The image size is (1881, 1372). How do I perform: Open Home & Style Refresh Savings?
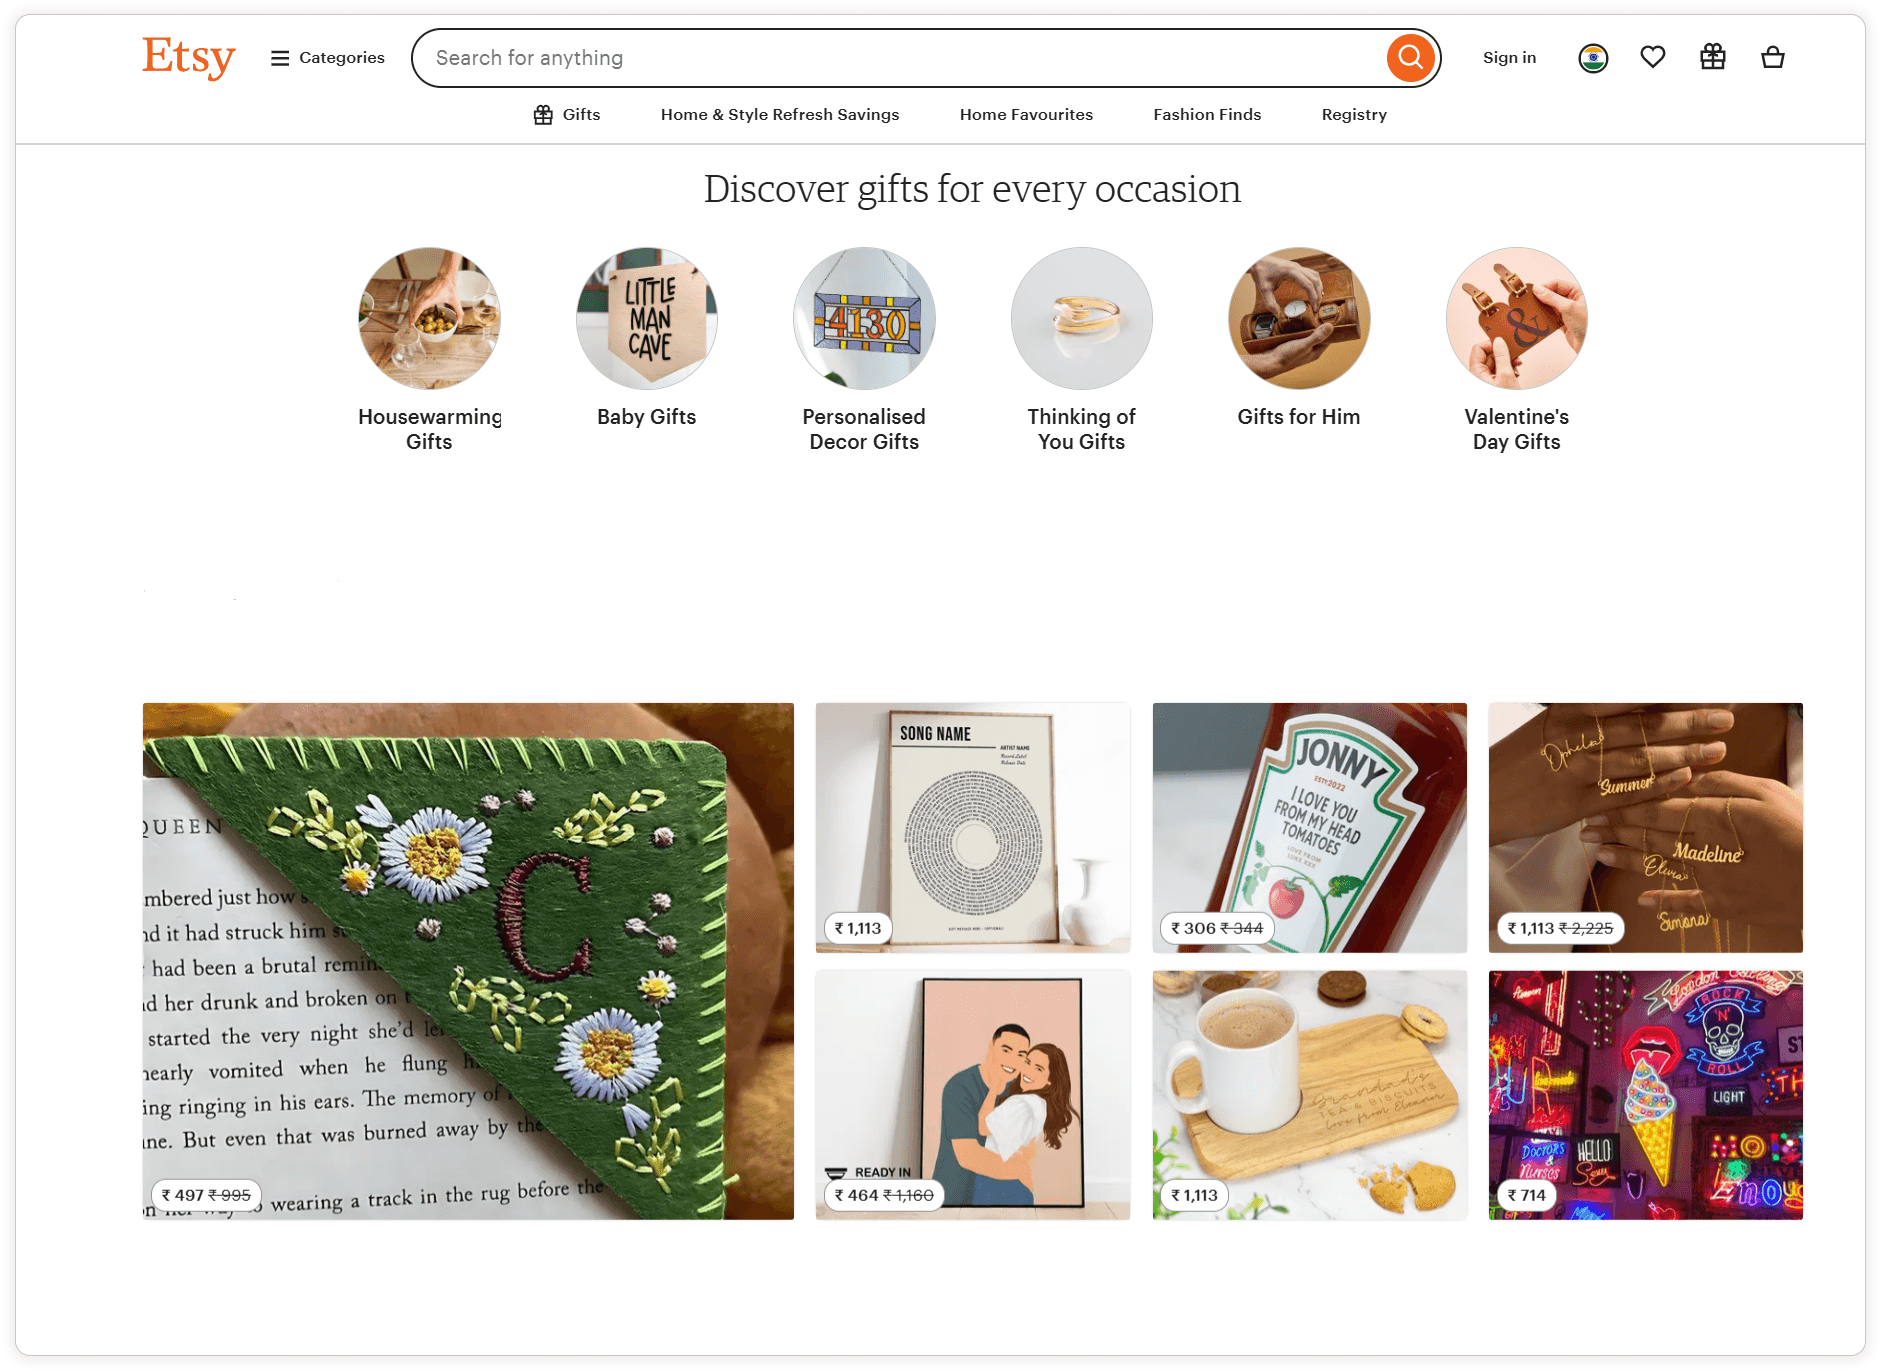(780, 115)
